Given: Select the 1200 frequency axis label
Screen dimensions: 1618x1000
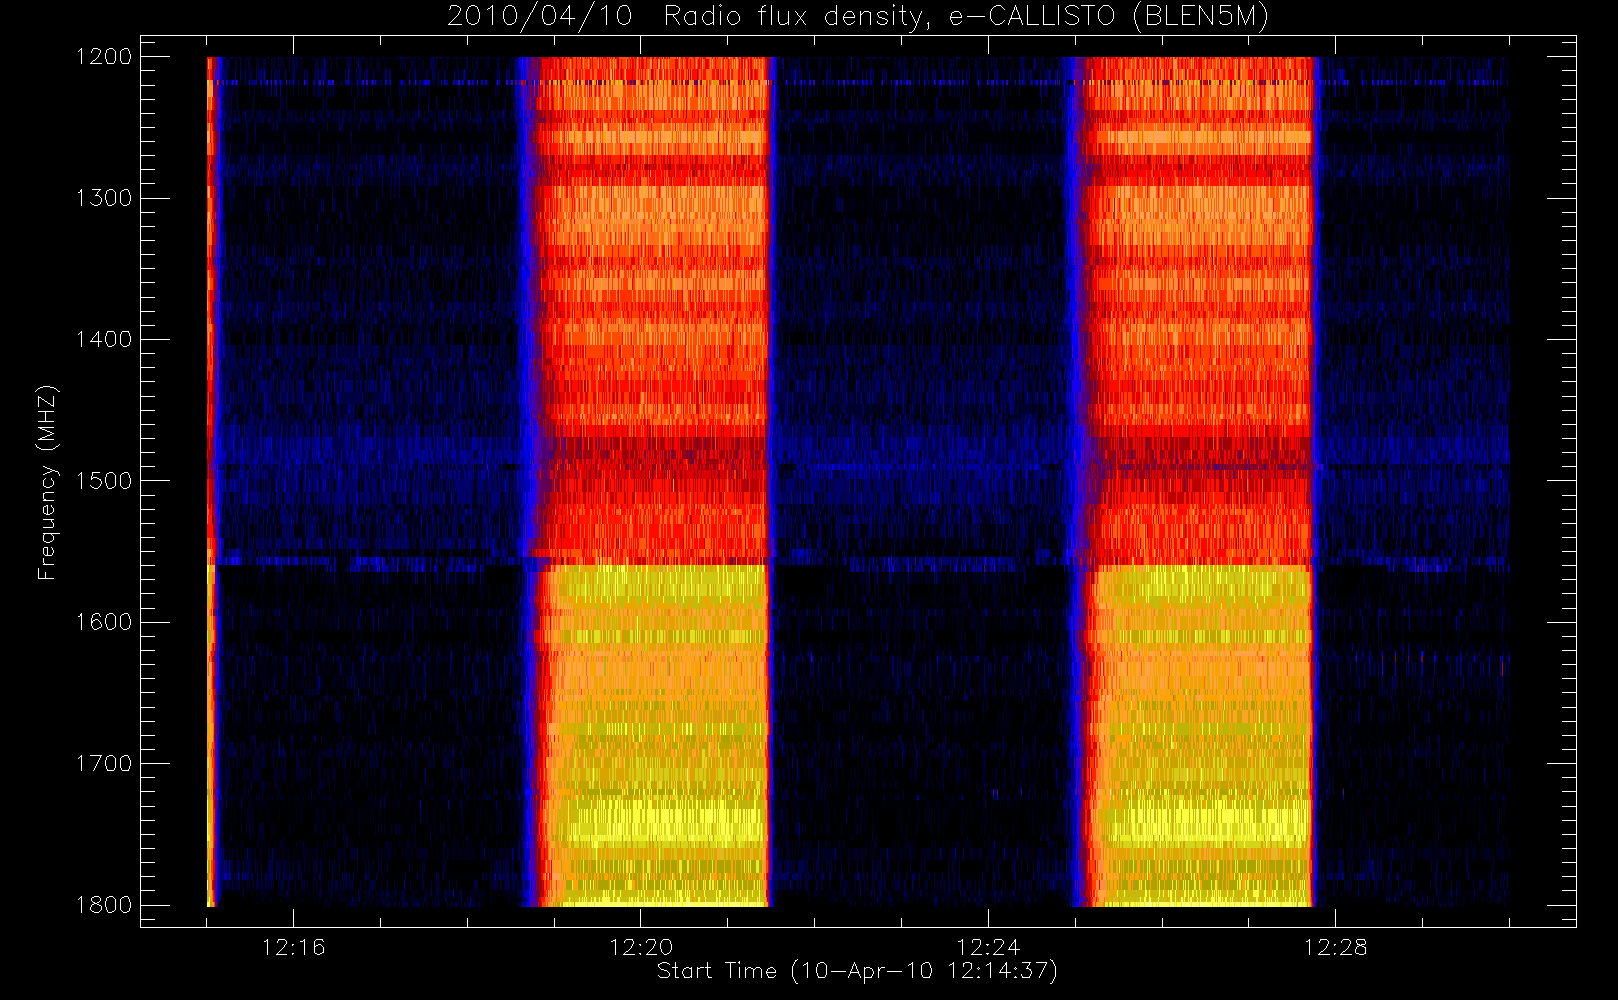Looking at the screenshot, I should pyautogui.click(x=104, y=57).
